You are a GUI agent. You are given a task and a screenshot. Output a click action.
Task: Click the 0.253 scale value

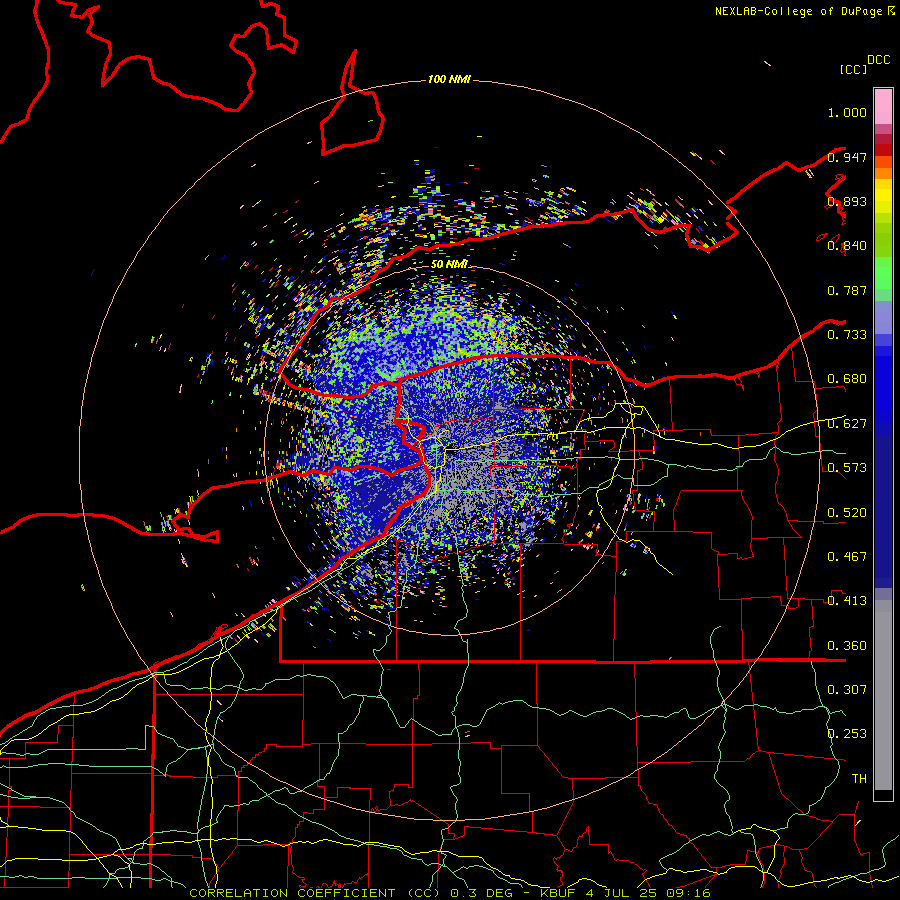pyautogui.click(x=847, y=734)
